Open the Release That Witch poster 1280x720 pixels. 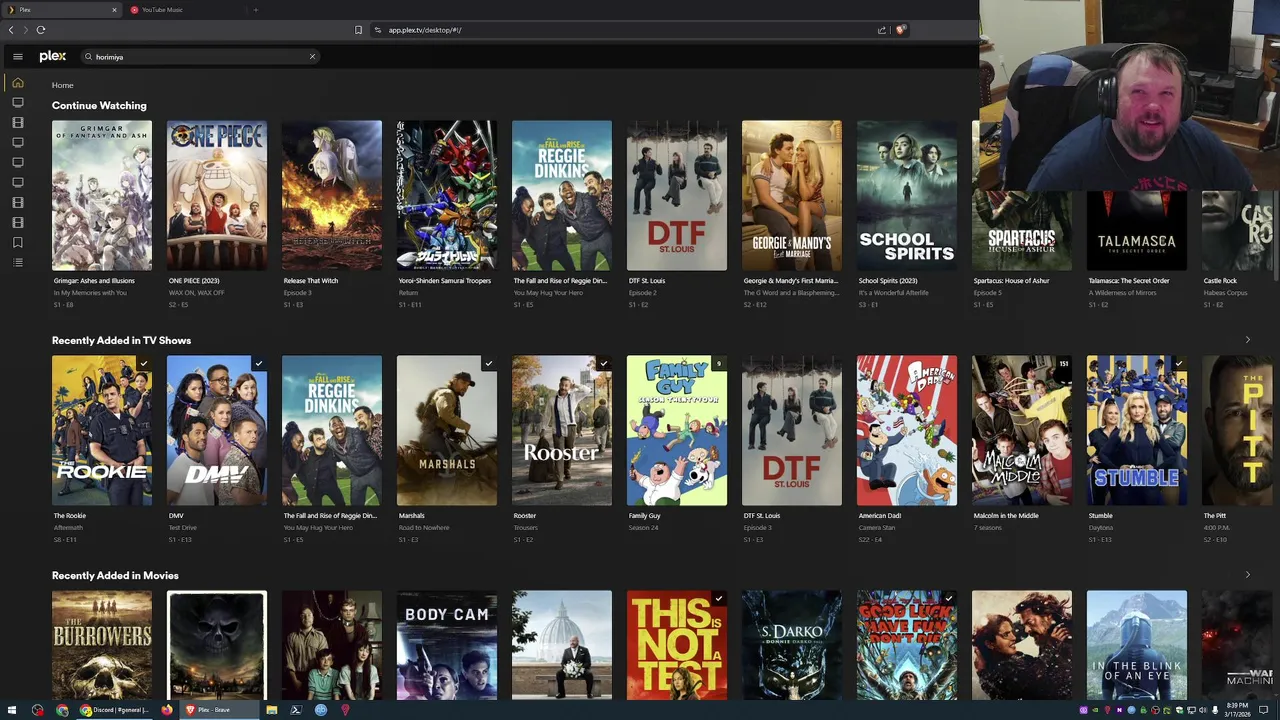pyautogui.click(x=332, y=195)
